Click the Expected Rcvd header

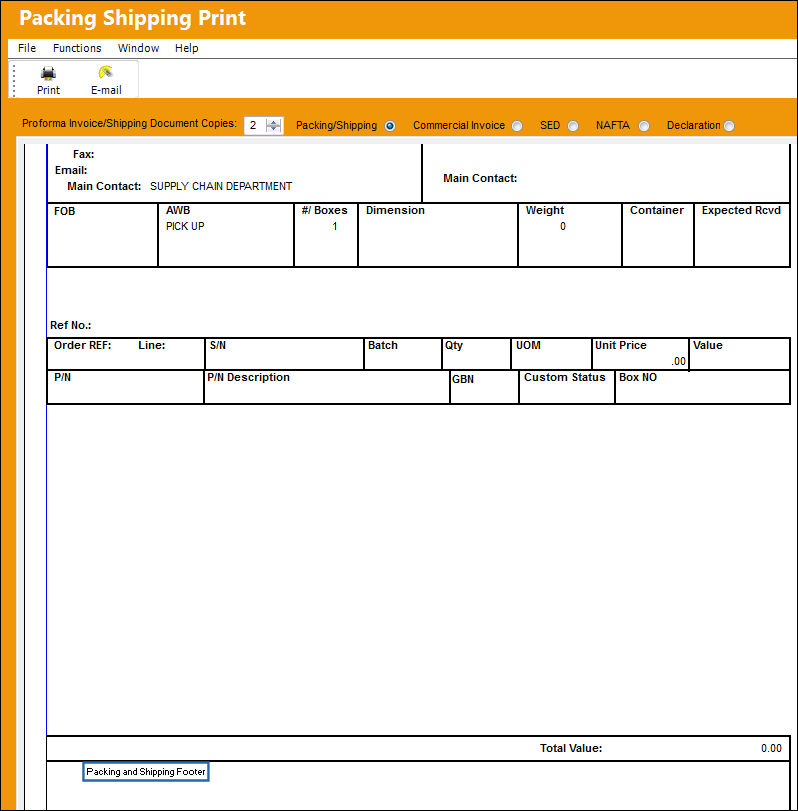[741, 211]
